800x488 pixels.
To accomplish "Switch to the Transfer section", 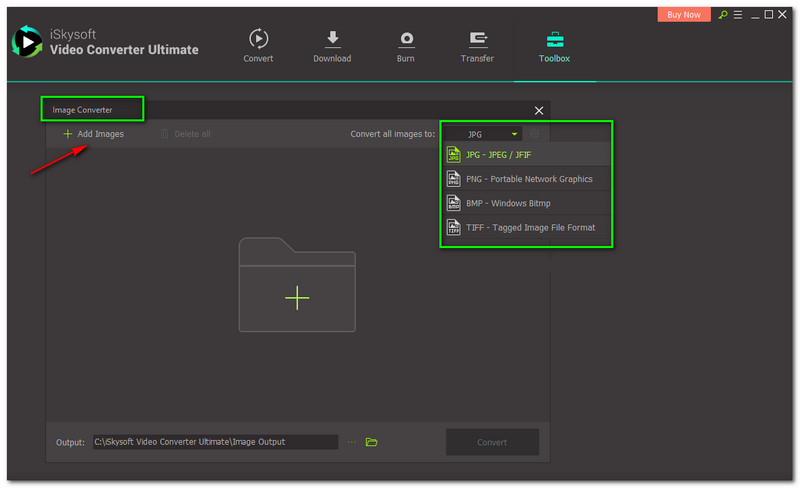I will coord(477,46).
